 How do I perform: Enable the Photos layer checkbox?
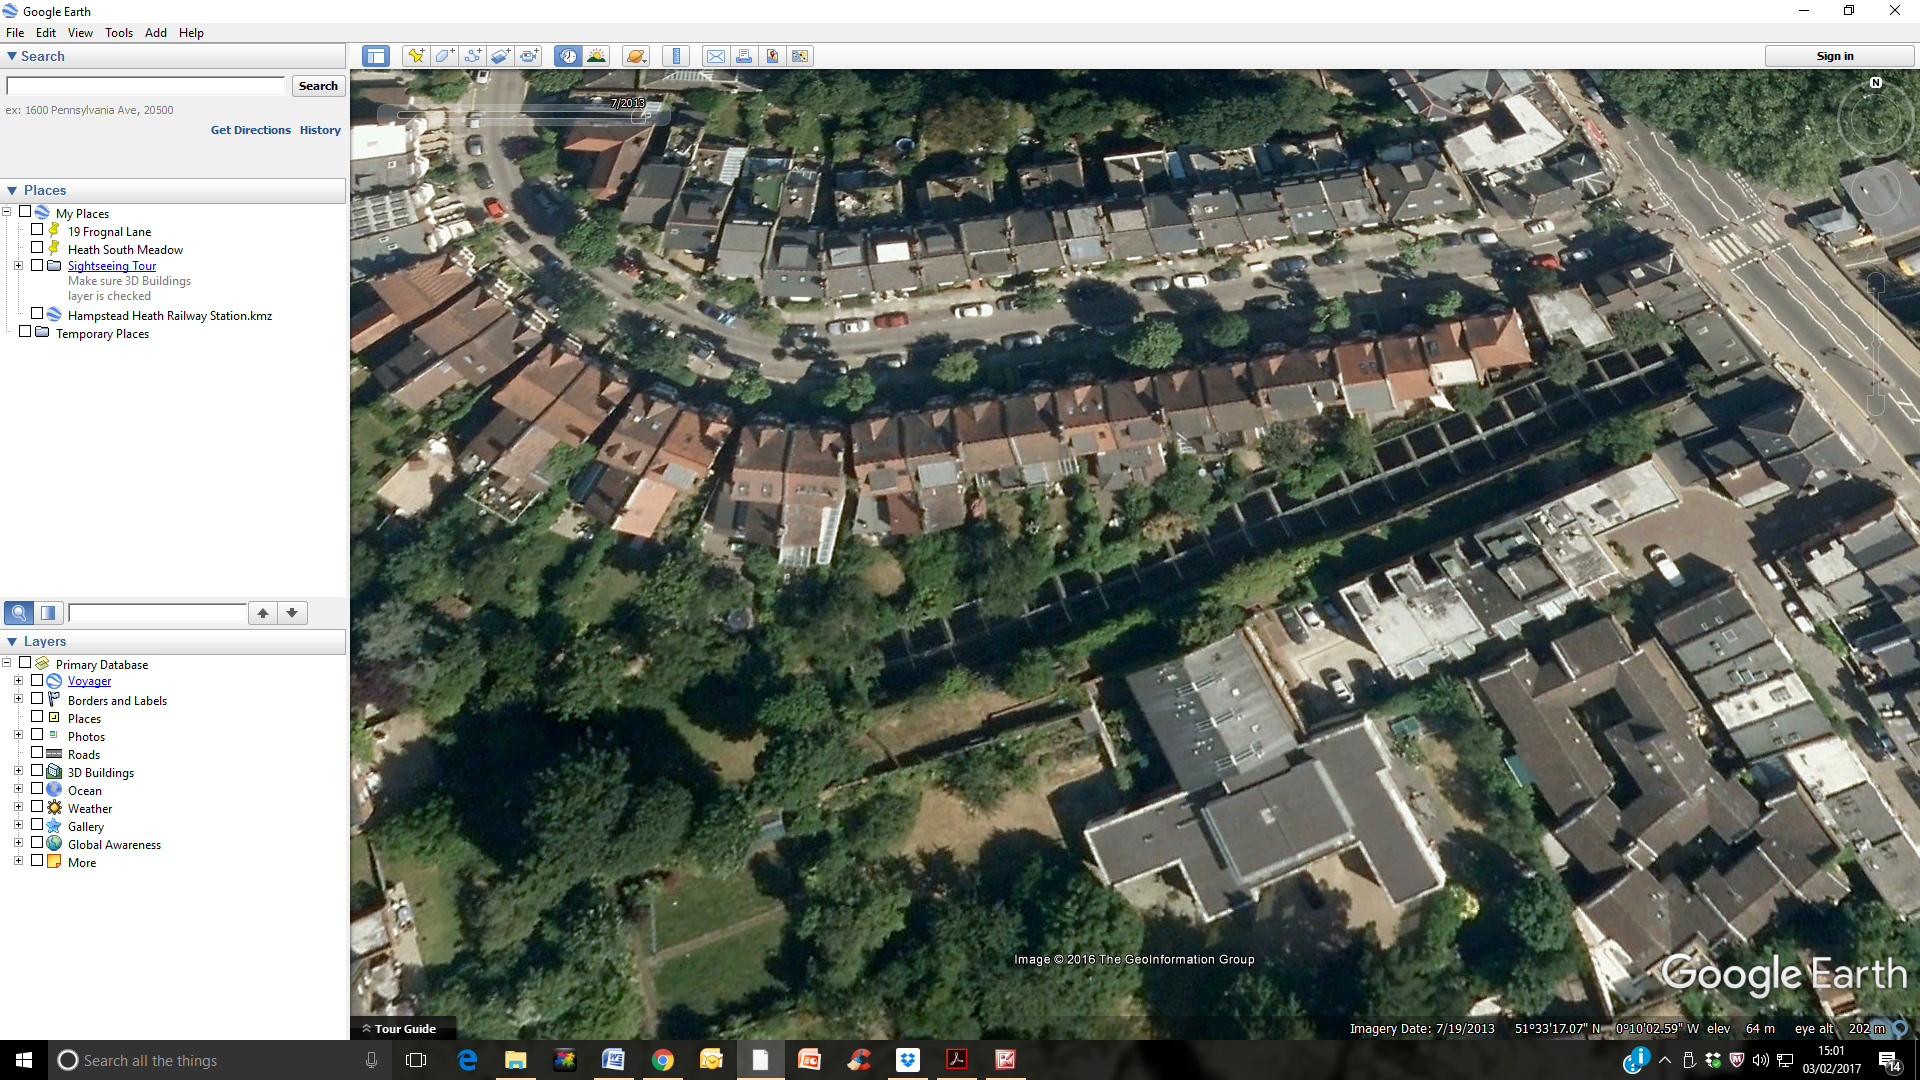[x=37, y=735]
